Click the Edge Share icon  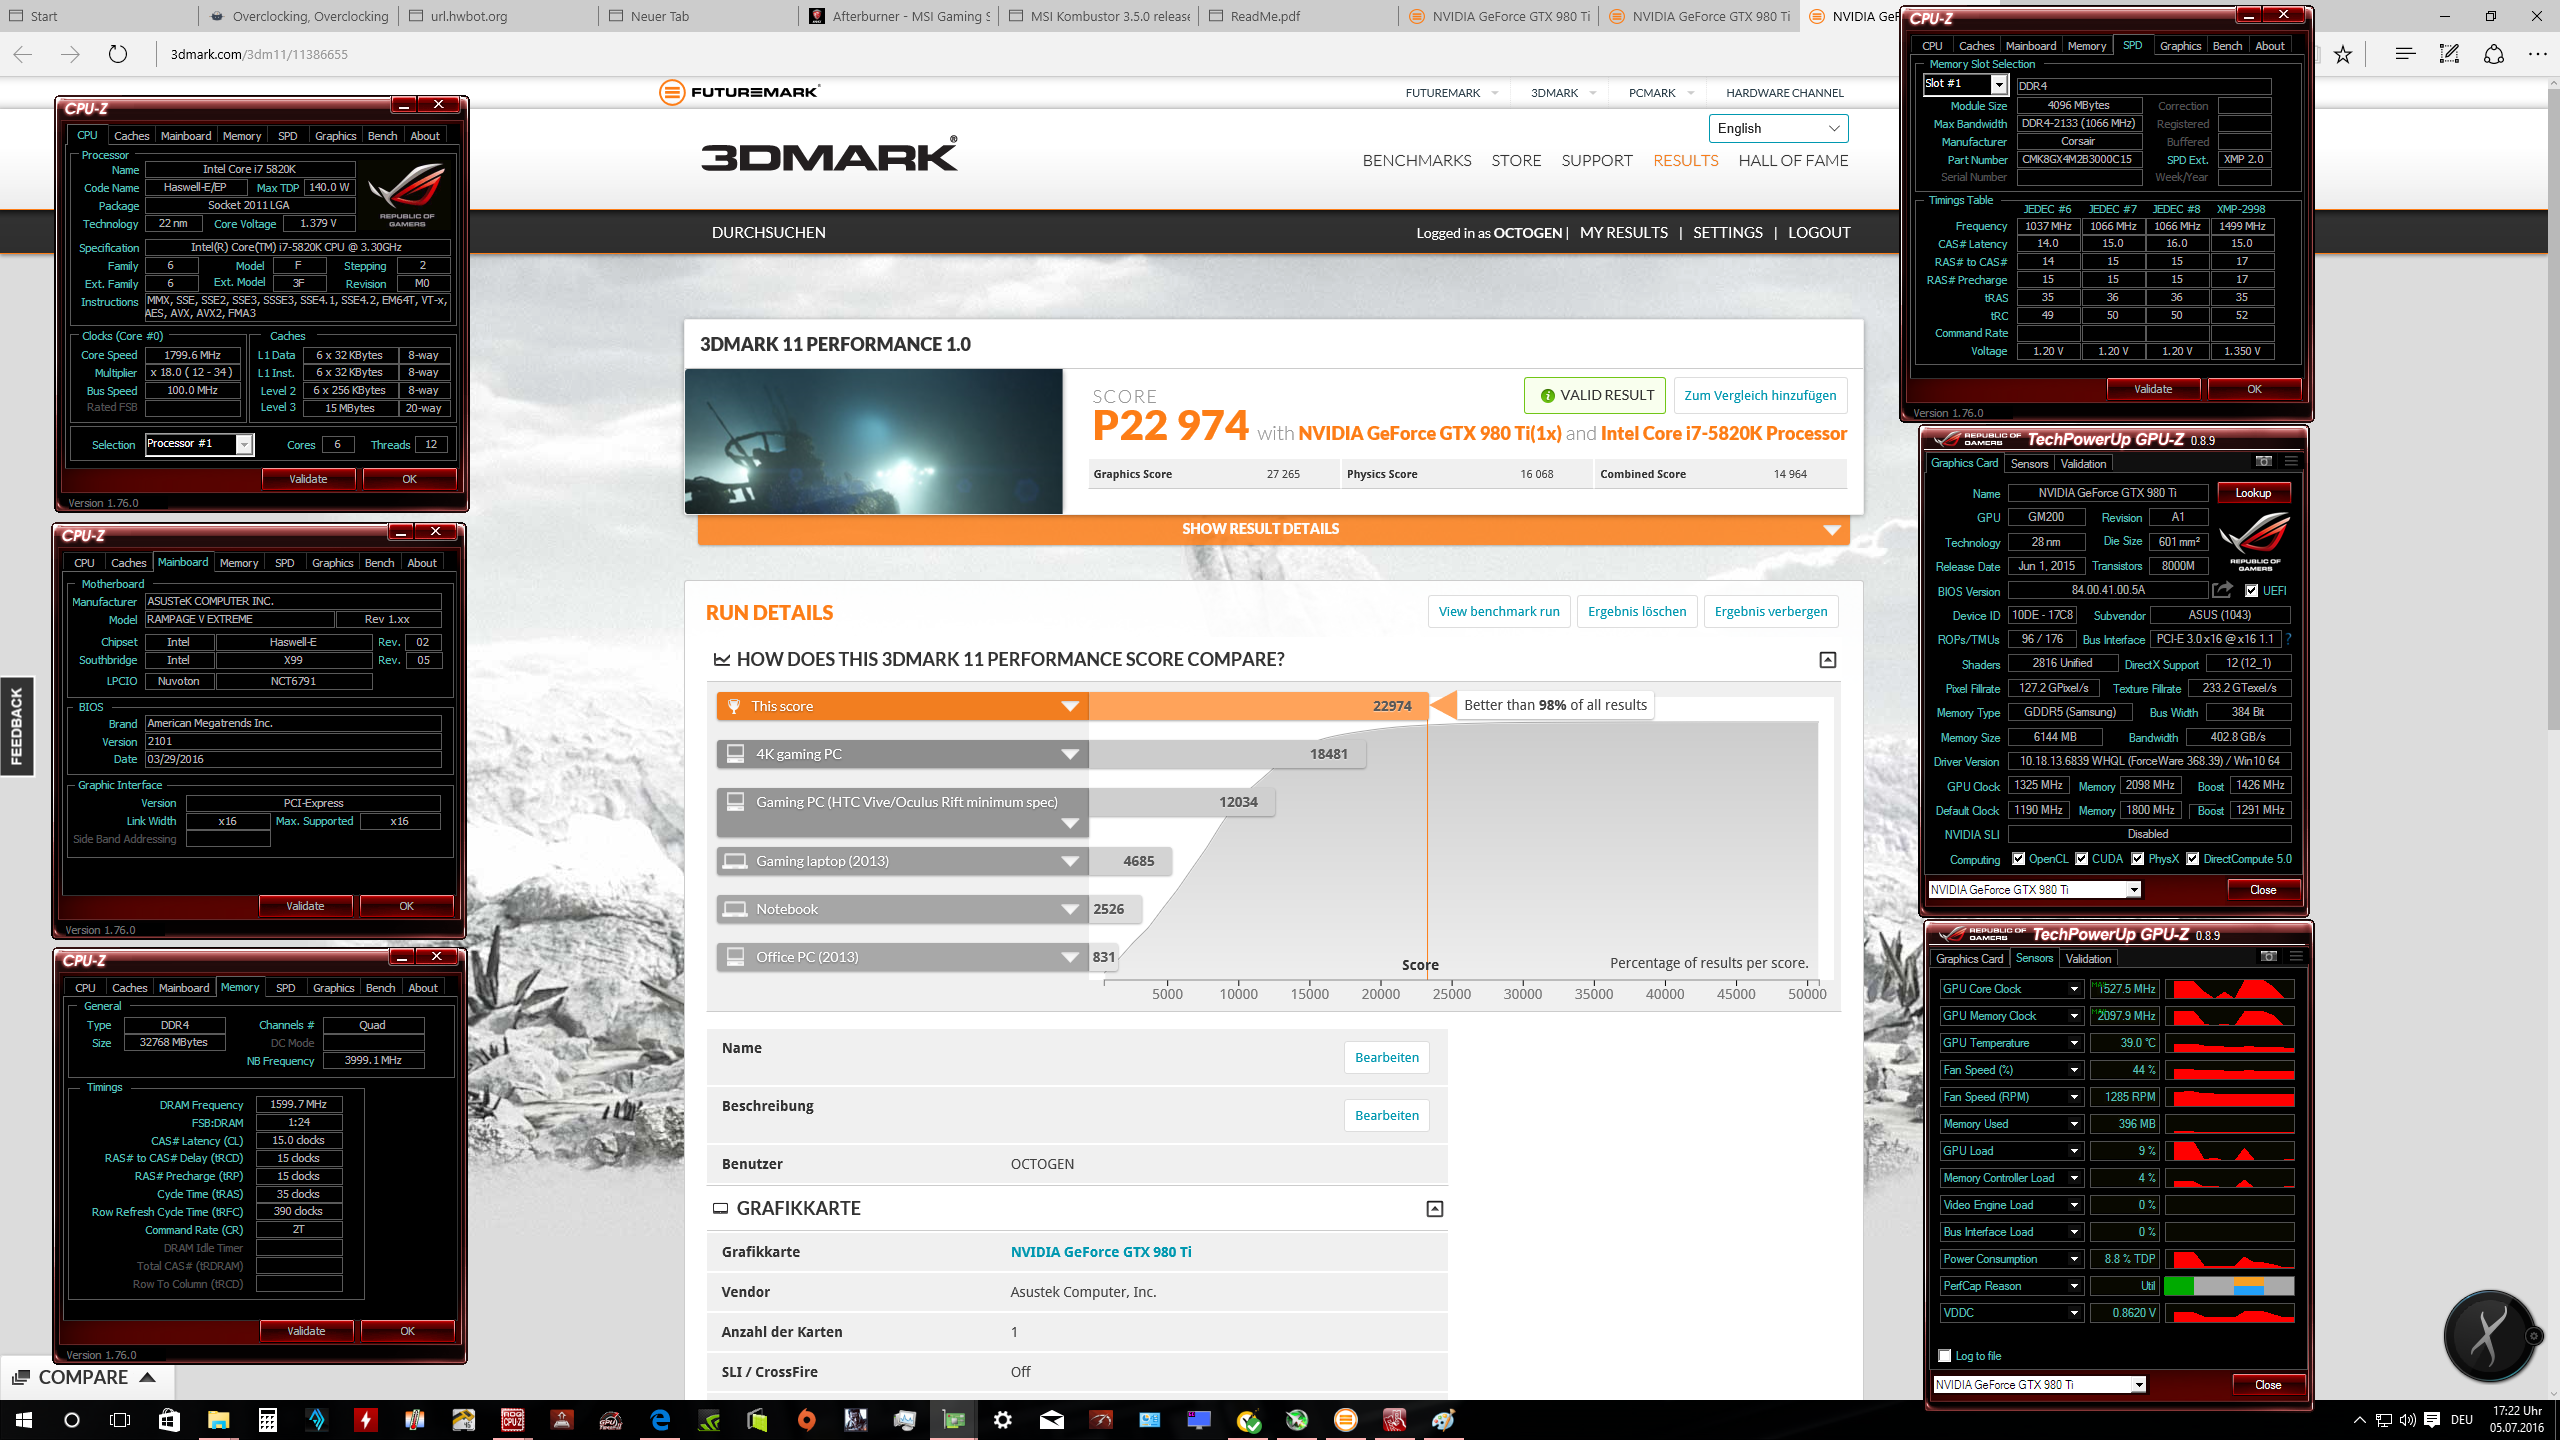click(x=2494, y=54)
